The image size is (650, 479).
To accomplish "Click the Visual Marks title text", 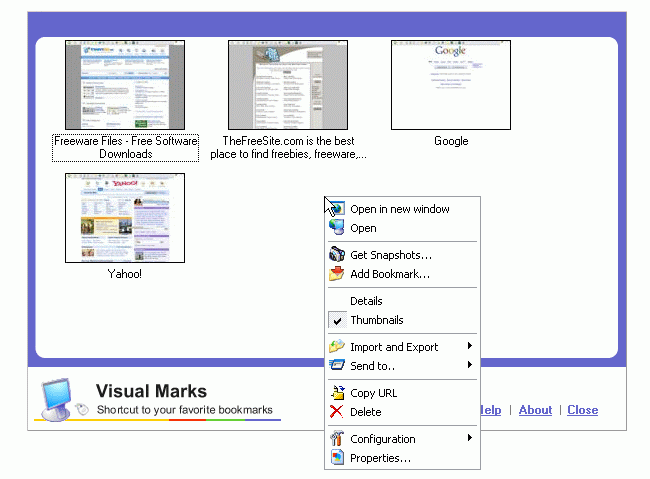I will coord(151,391).
